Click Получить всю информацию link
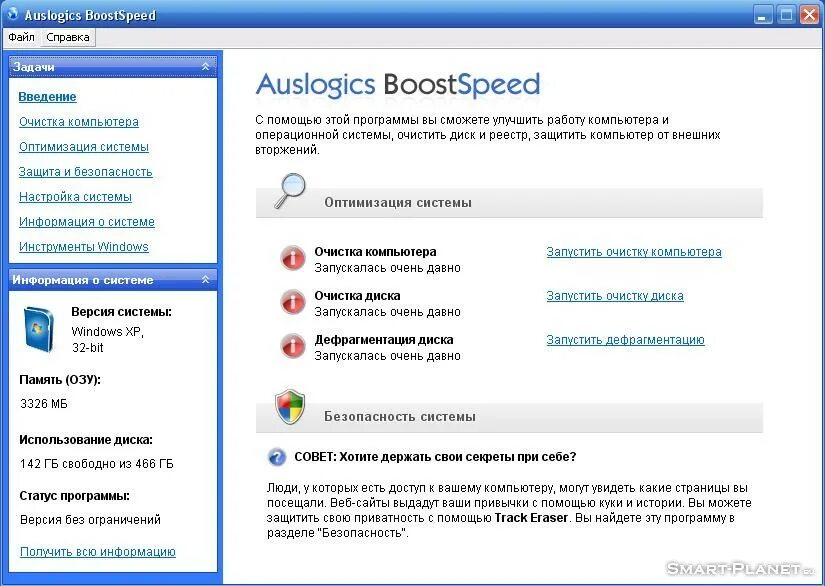The image size is (825, 586). point(98,552)
